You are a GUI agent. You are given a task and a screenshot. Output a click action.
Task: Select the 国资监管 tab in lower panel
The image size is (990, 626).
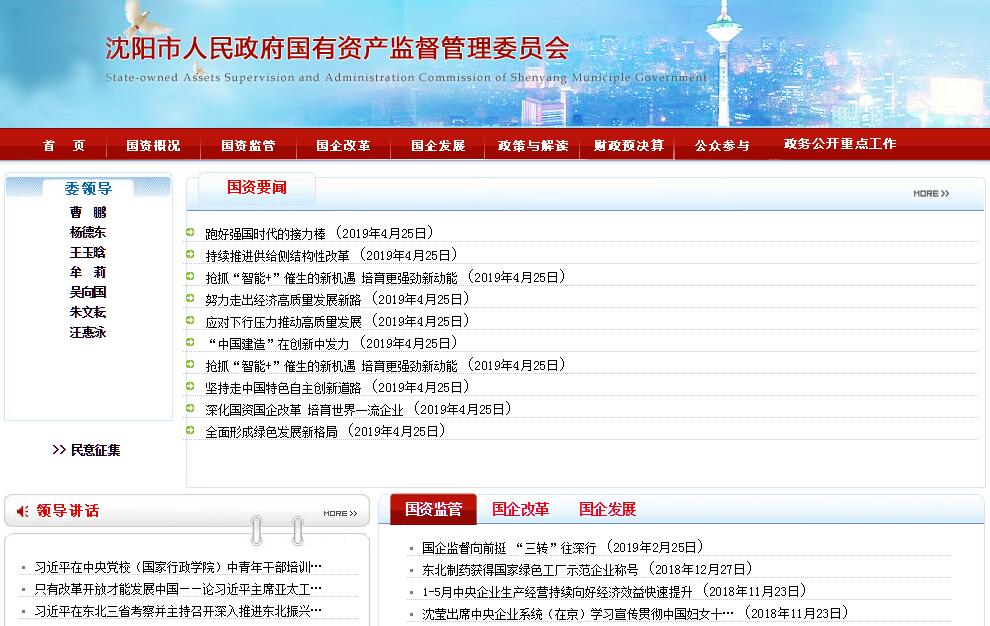click(433, 509)
